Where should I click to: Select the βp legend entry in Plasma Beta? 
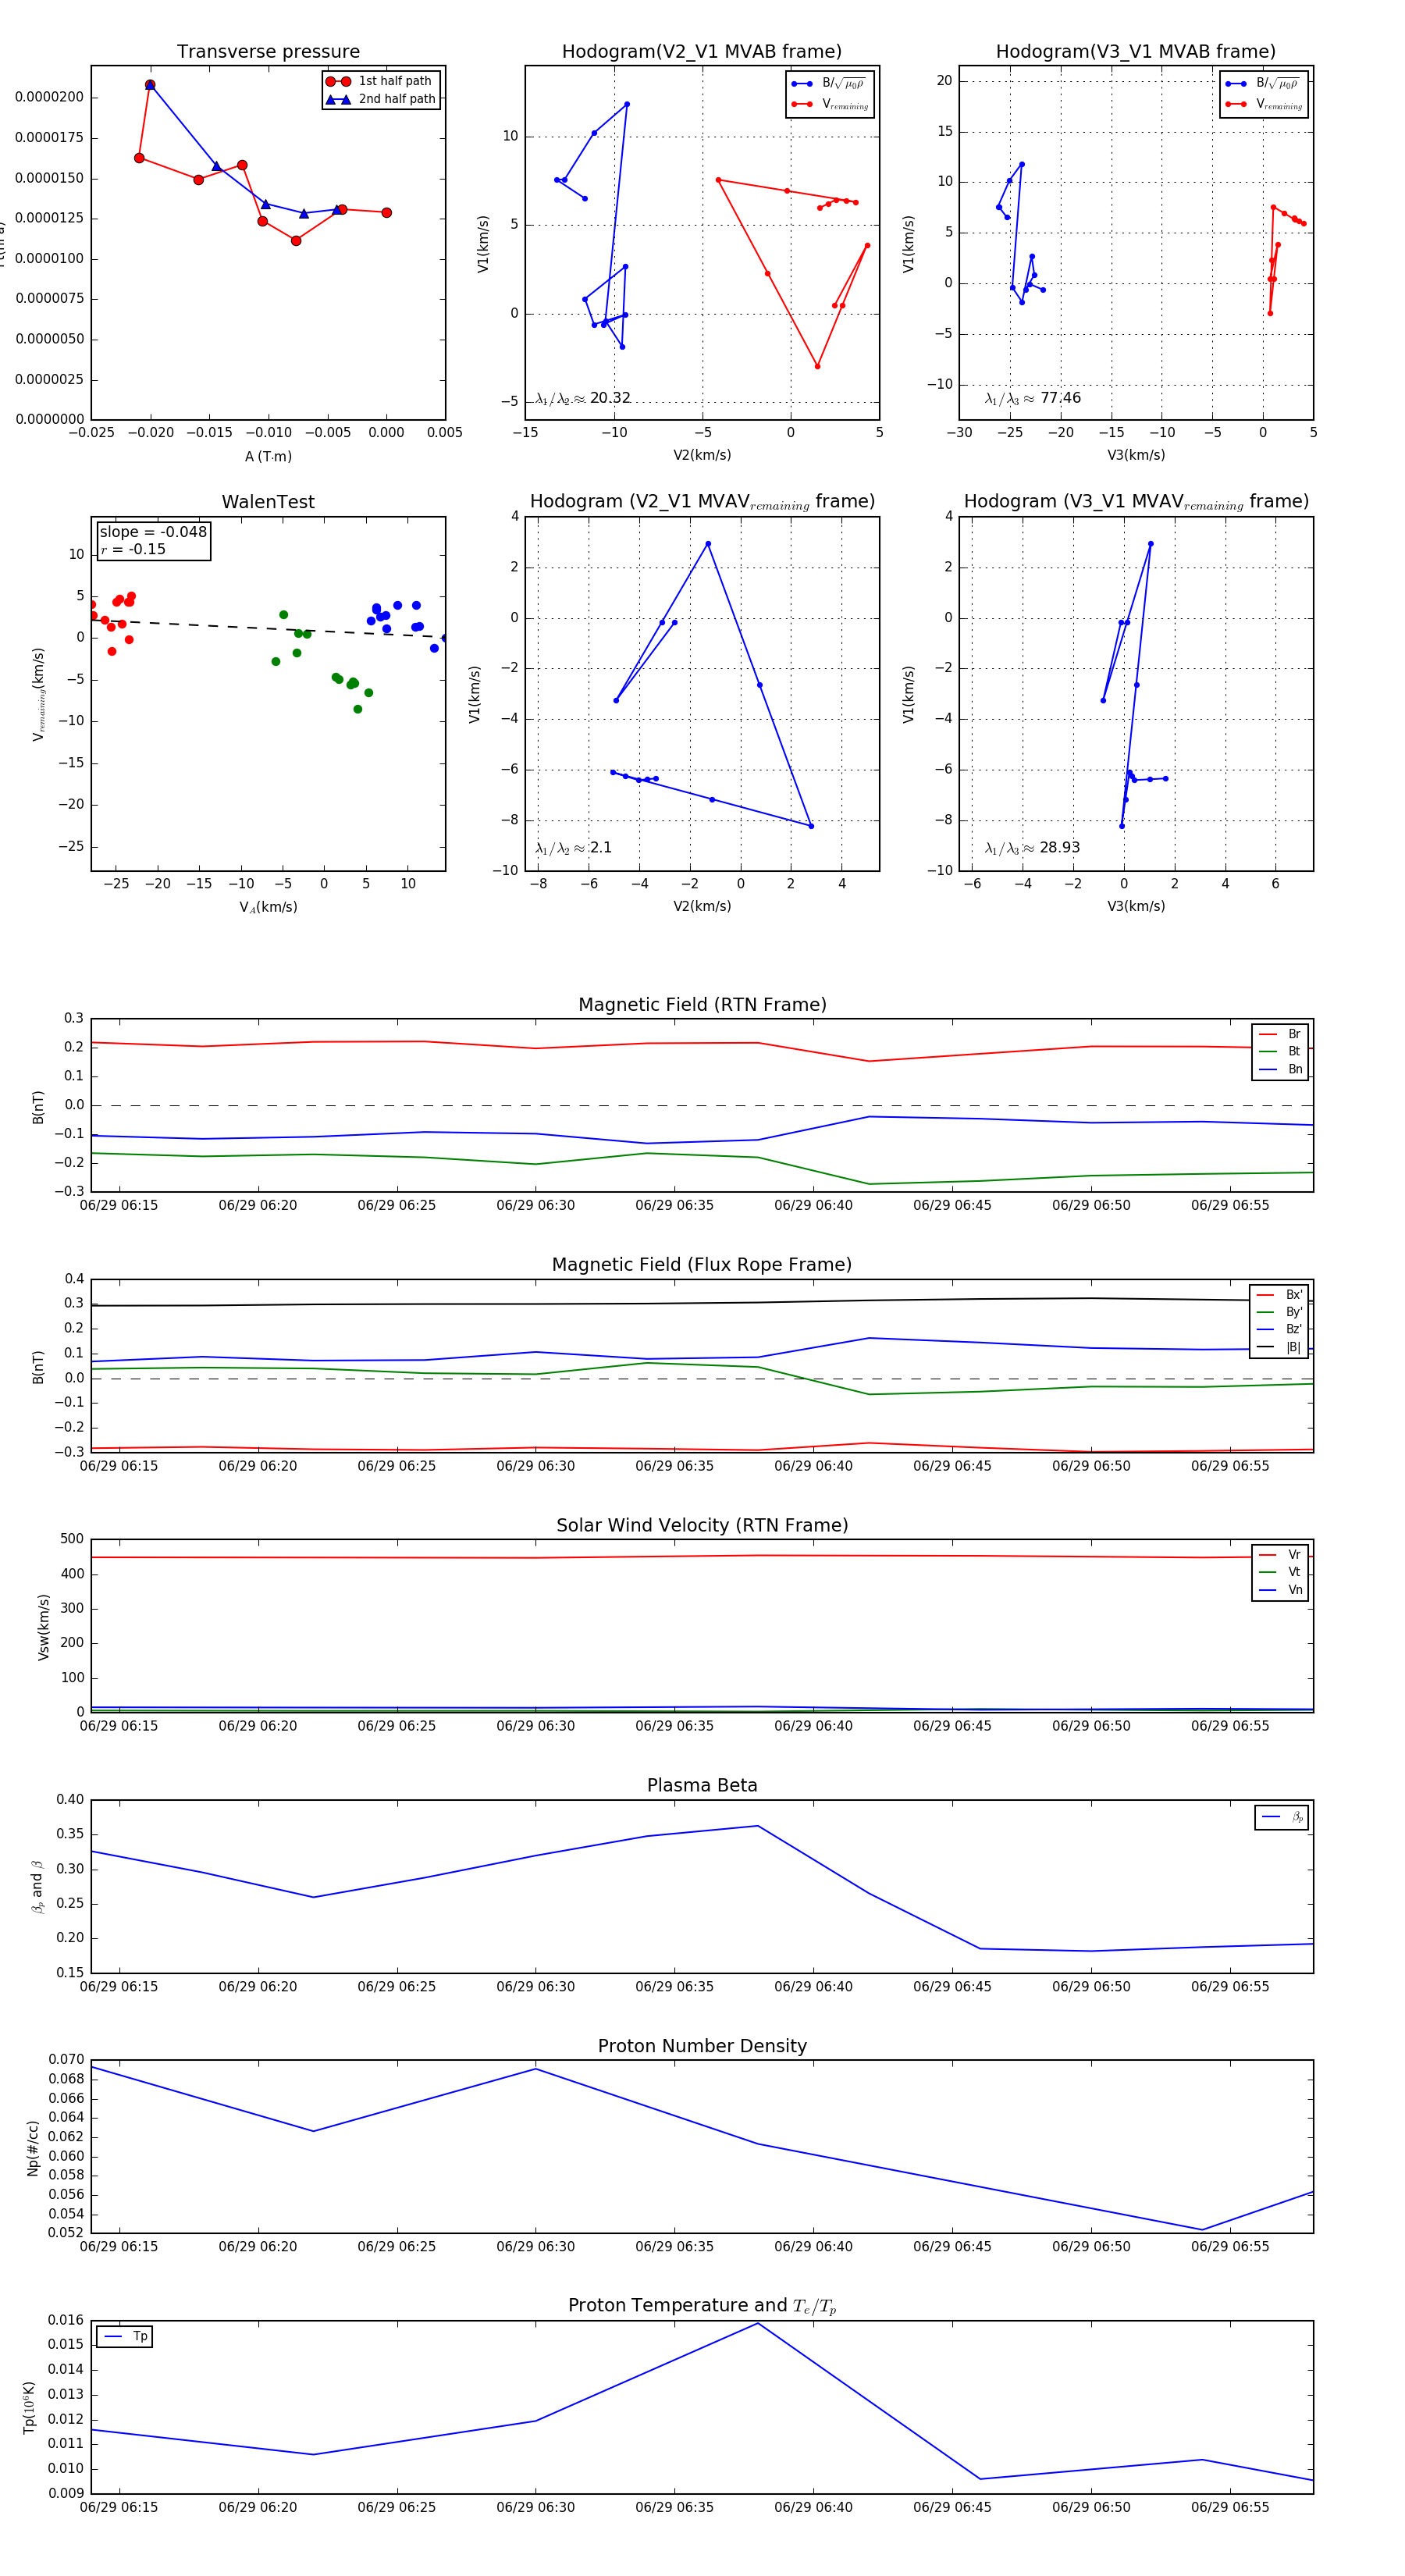[x=1282, y=1817]
